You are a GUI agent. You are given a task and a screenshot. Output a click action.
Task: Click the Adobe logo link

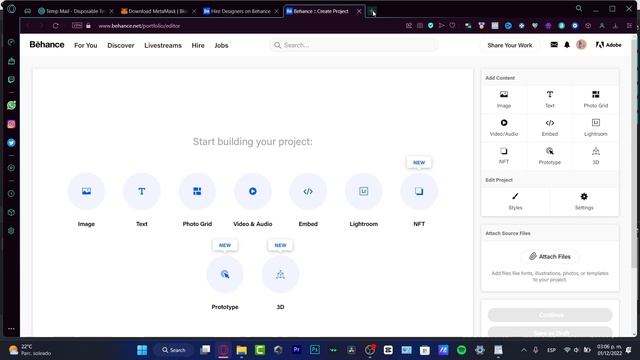click(x=609, y=45)
